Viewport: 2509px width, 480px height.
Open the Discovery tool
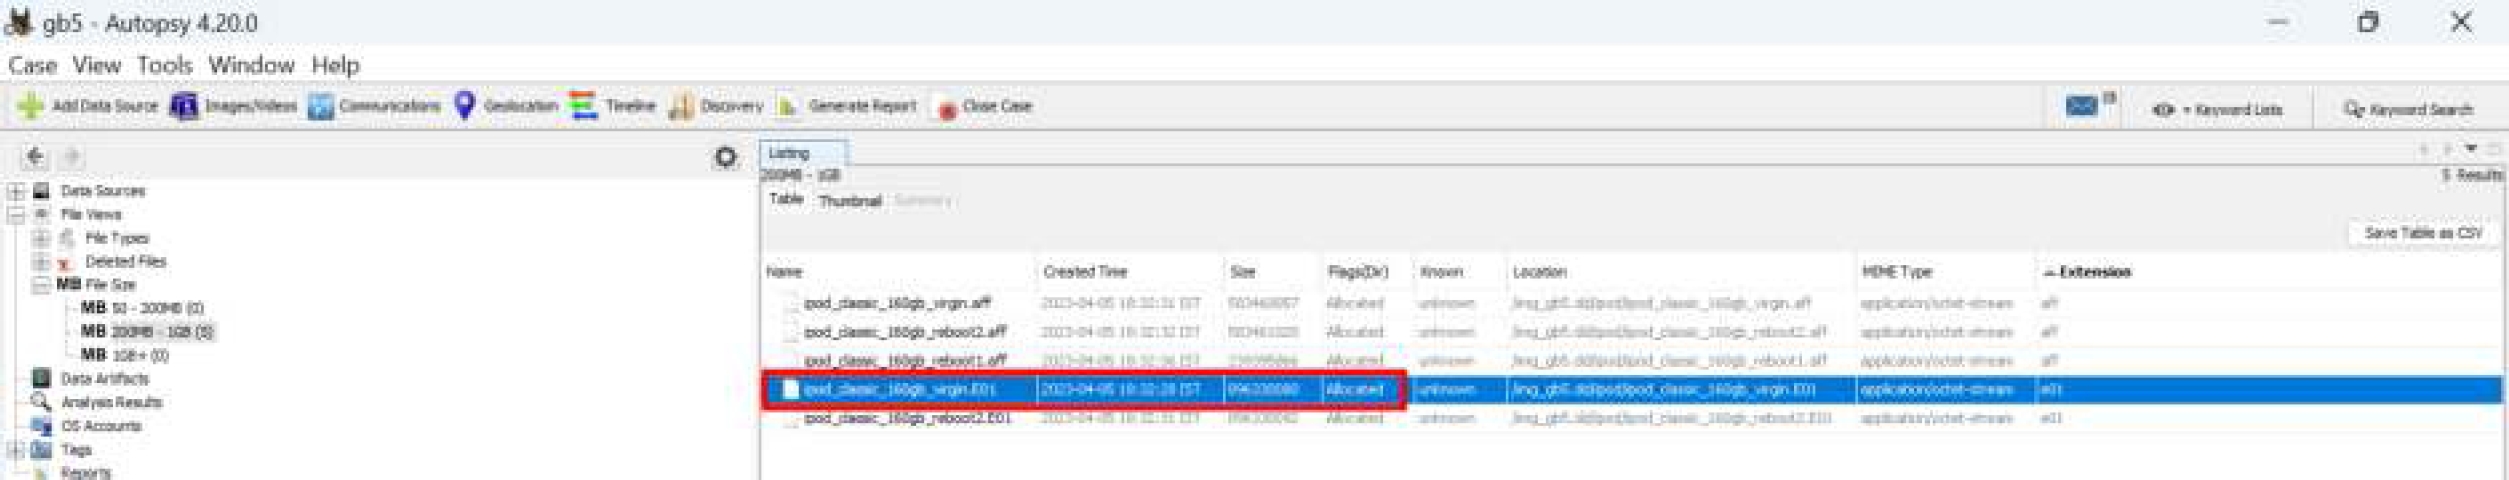tap(681, 106)
